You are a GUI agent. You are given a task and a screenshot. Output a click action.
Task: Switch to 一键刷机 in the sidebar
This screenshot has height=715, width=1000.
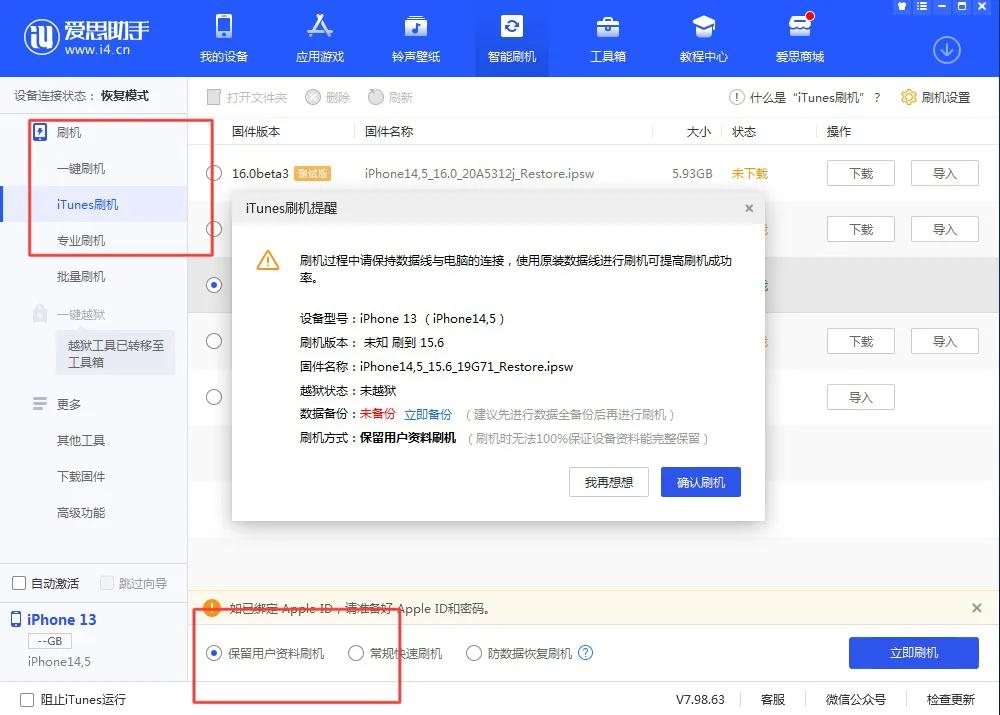click(x=81, y=168)
